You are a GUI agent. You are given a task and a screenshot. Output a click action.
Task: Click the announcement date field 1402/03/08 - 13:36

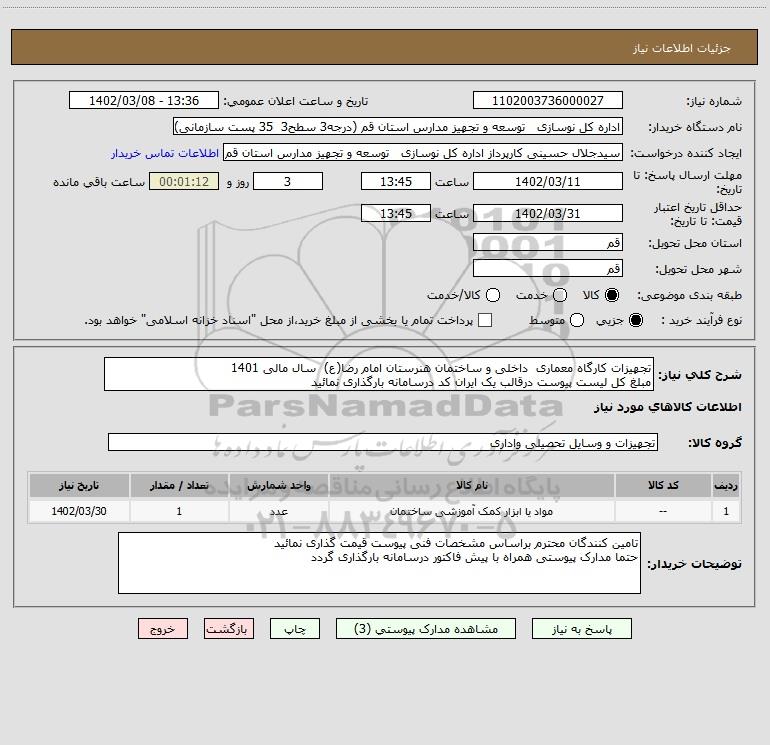click(144, 101)
